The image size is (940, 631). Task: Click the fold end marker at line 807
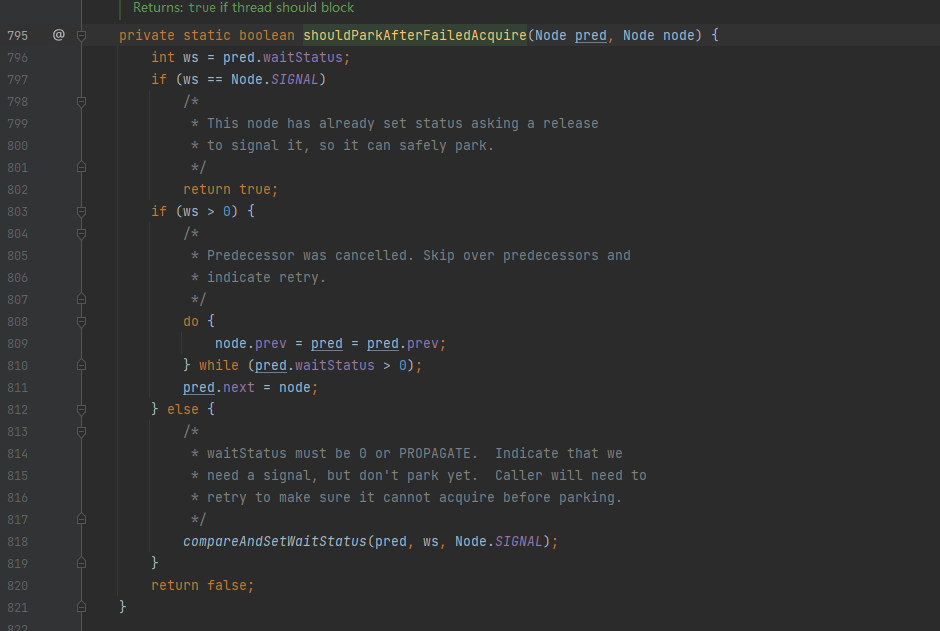(x=82, y=299)
